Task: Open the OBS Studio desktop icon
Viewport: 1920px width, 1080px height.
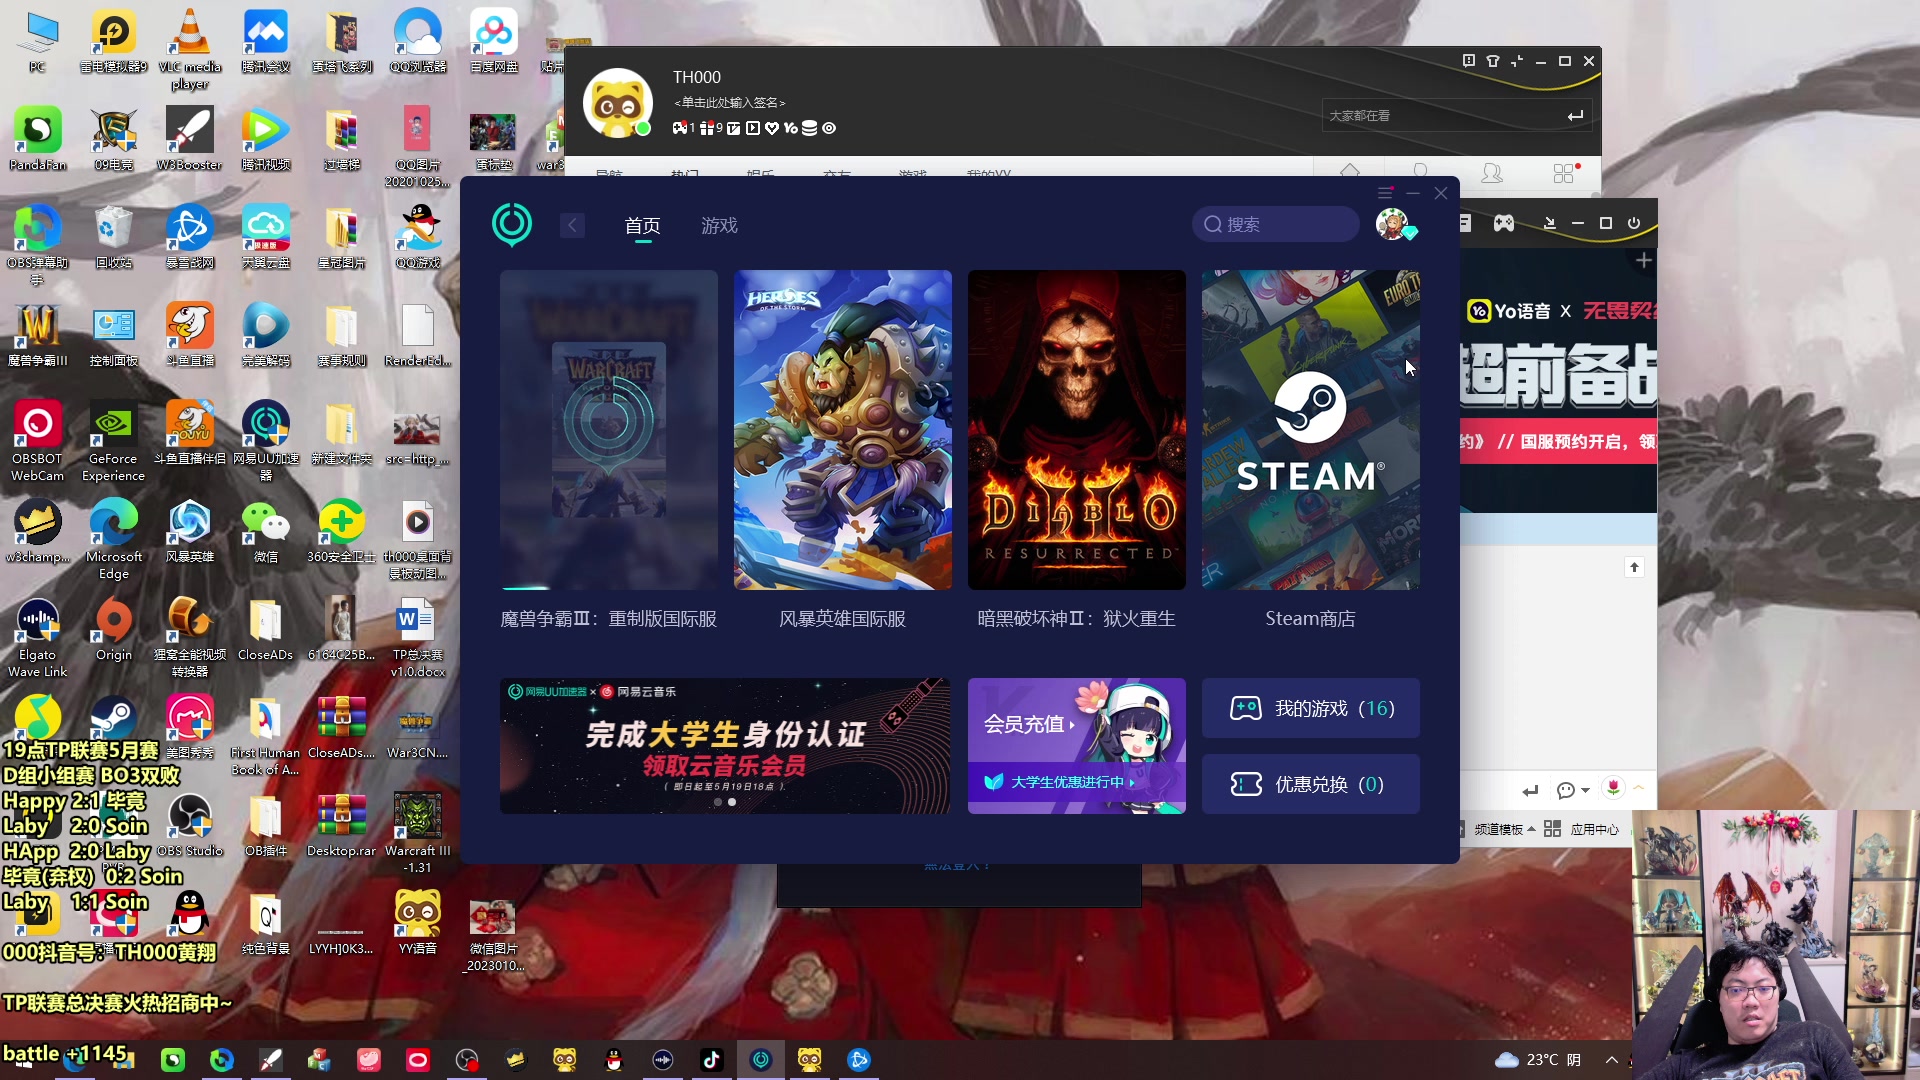Action: tap(189, 825)
